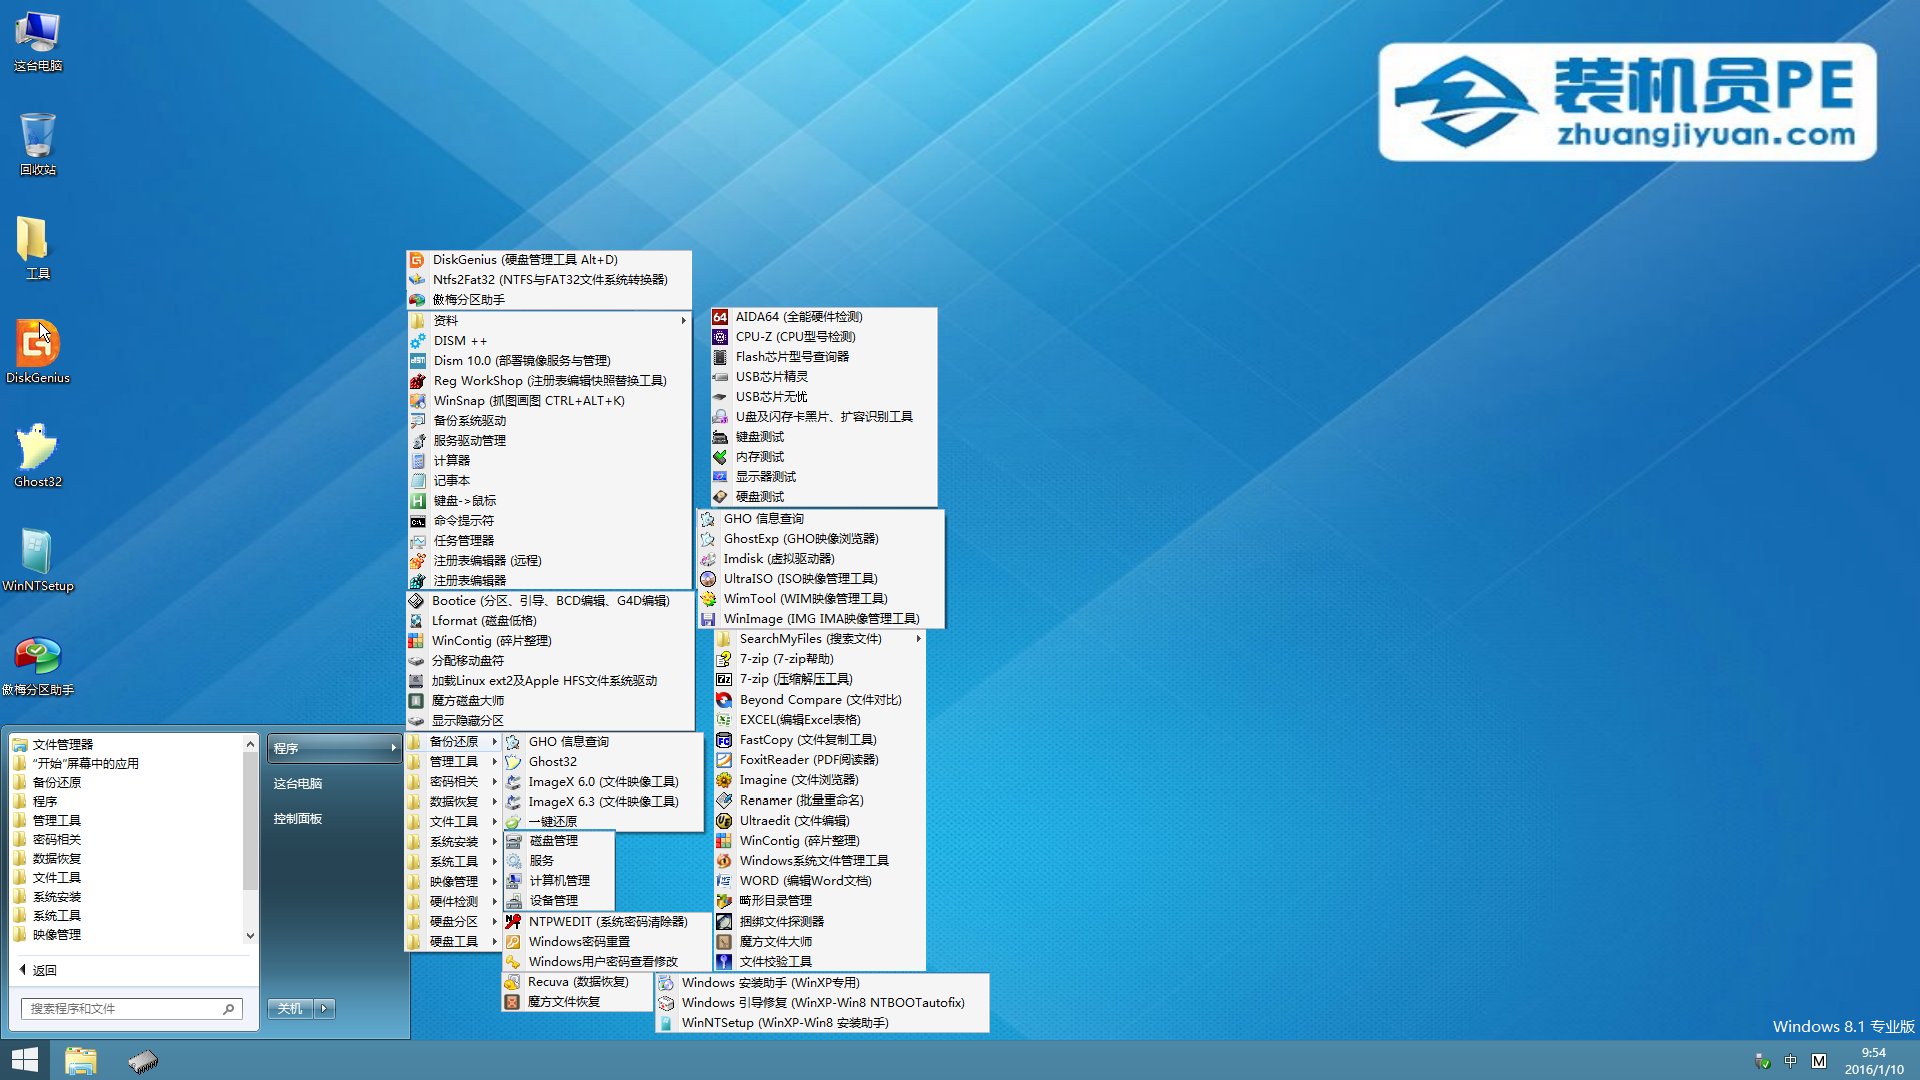This screenshot has height=1080, width=1920.
Task: Select AIDA64 hardware detection entry
Action: tap(798, 317)
